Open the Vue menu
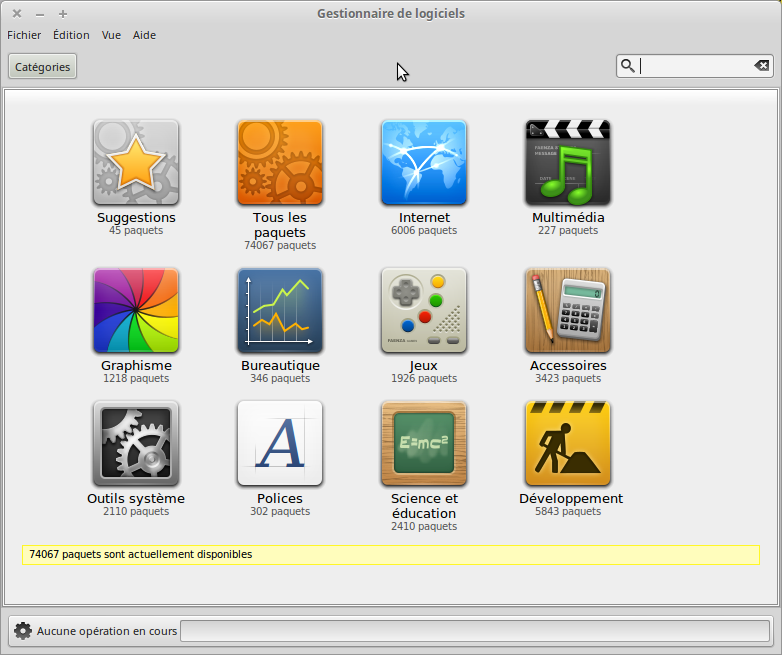The height and width of the screenshot is (655, 782). point(111,35)
